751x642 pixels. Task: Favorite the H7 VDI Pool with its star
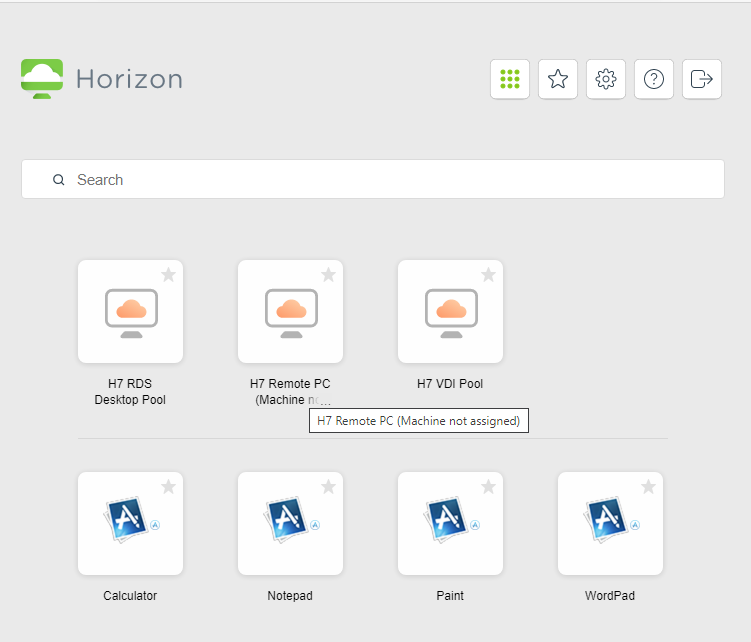pyautogui.click(x=488, y=275)
